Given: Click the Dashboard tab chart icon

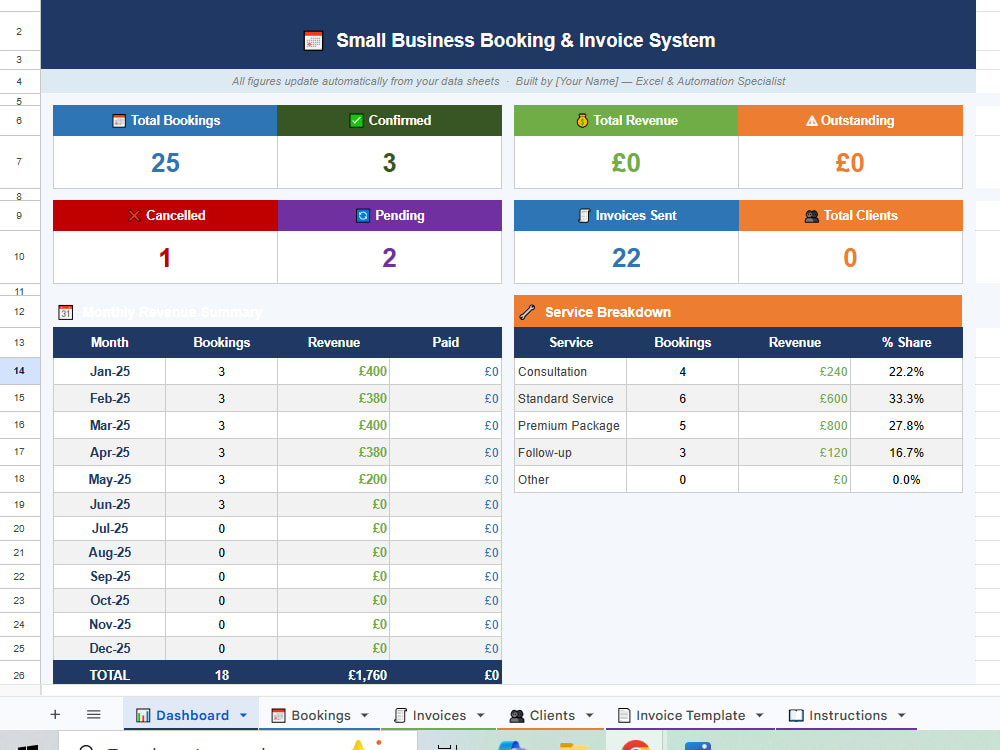Looking at the screenshot, I should pyautogui.click(x=143, y=716).
